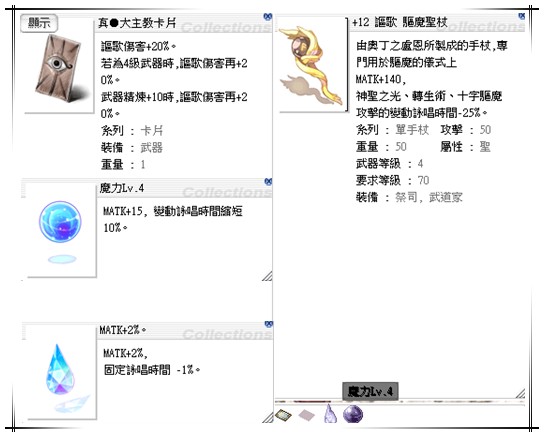Click the 武器等級 : 4 line
Viewport: 544px width, 437px height.
click(x=390, y=163)
